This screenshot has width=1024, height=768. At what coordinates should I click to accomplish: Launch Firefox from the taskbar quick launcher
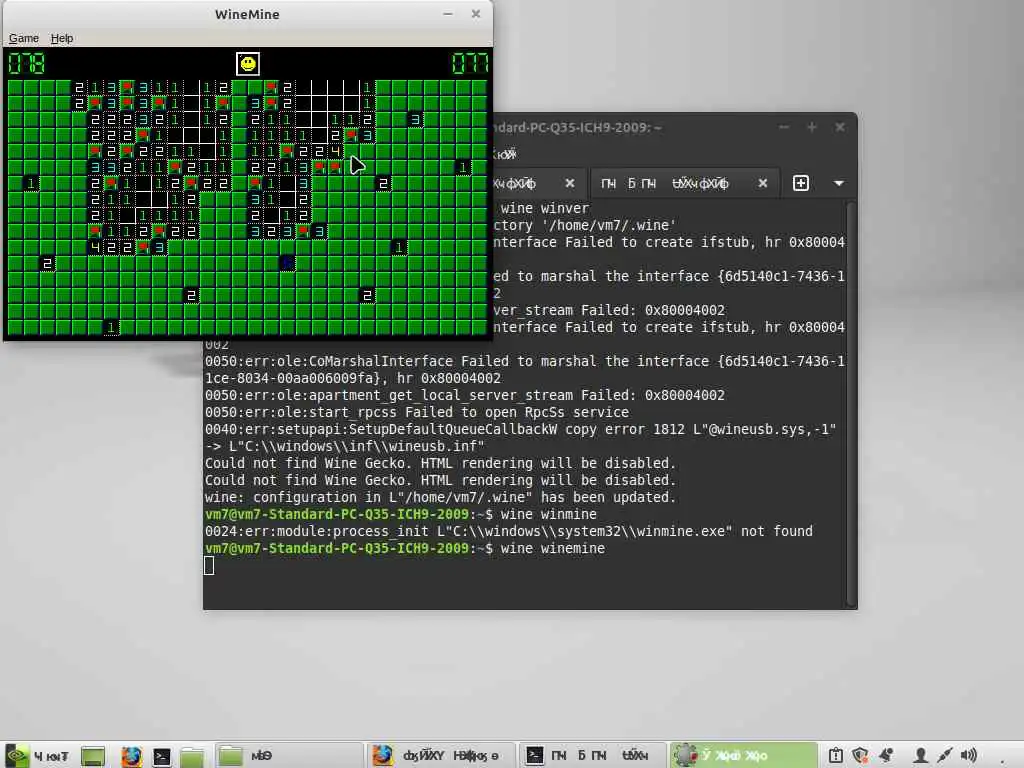[131, 756]
